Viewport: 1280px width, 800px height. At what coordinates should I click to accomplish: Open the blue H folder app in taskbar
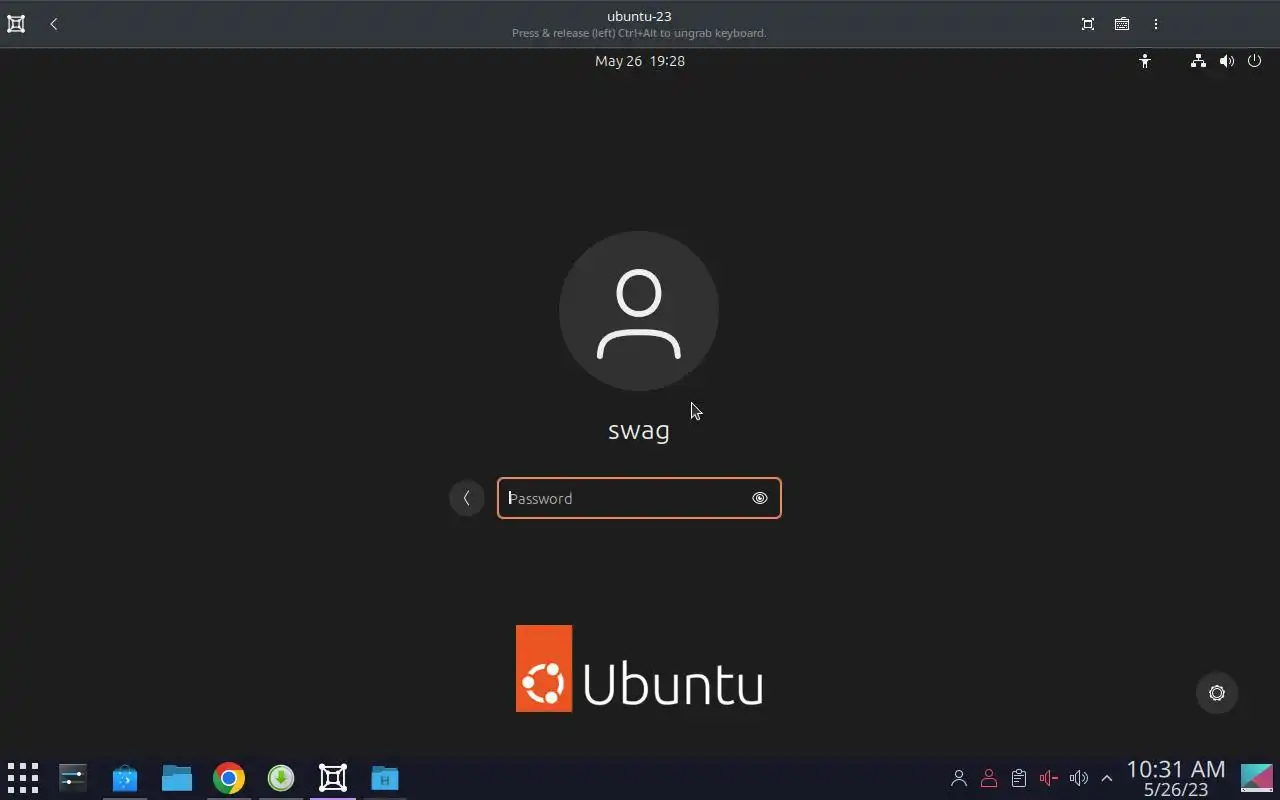(x=385, y=778)
